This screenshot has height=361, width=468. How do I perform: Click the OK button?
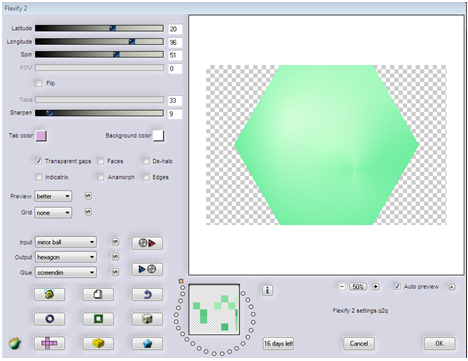tap(439, 343)
